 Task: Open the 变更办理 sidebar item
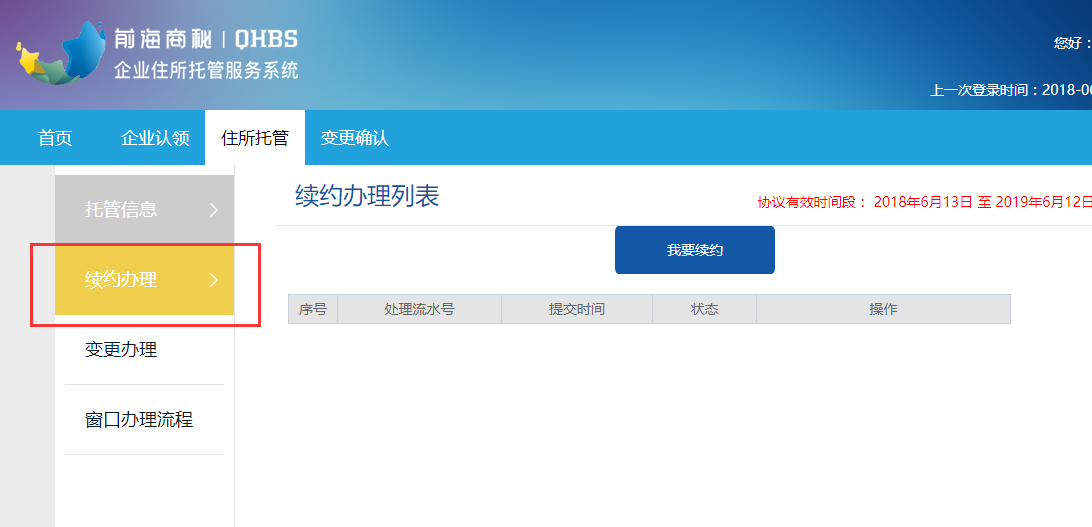coord(121,350)
